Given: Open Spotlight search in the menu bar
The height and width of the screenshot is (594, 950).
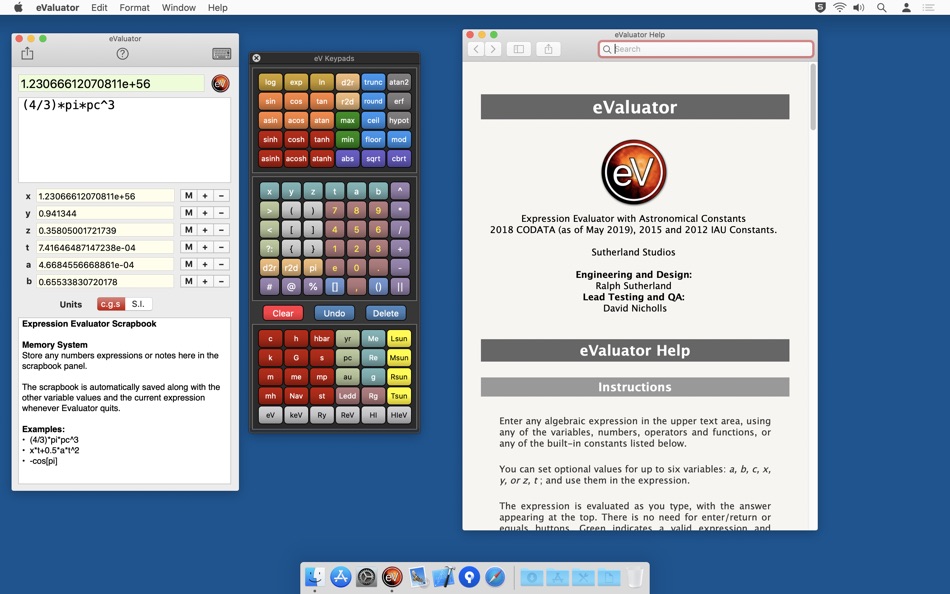Looking at the screenshot, I should click(882, 7).
